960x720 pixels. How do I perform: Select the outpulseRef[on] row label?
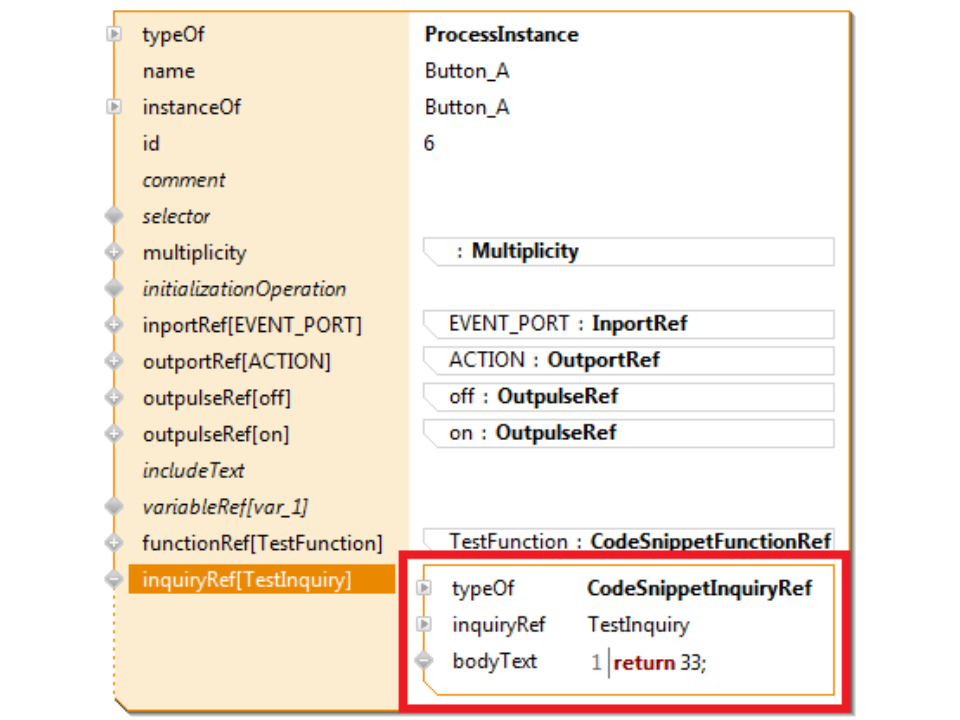[x=215, y=434]
